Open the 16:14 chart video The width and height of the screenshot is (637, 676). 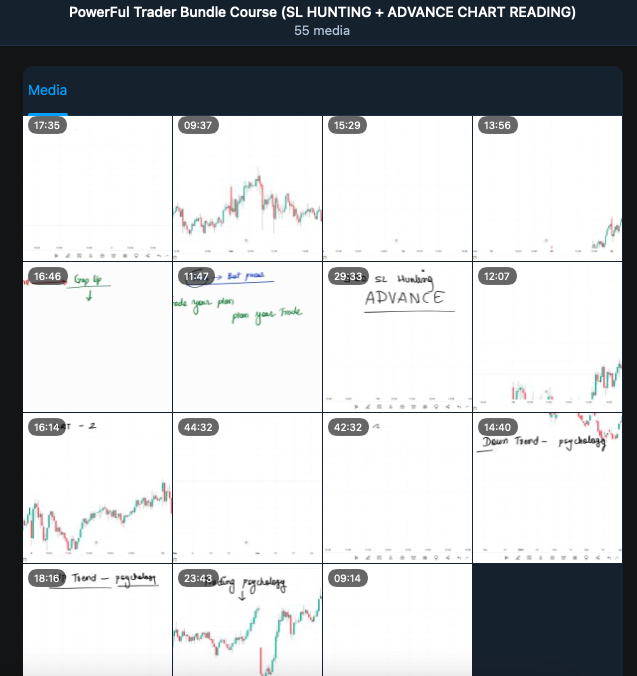pyautogui.click(x=97, y=487)
